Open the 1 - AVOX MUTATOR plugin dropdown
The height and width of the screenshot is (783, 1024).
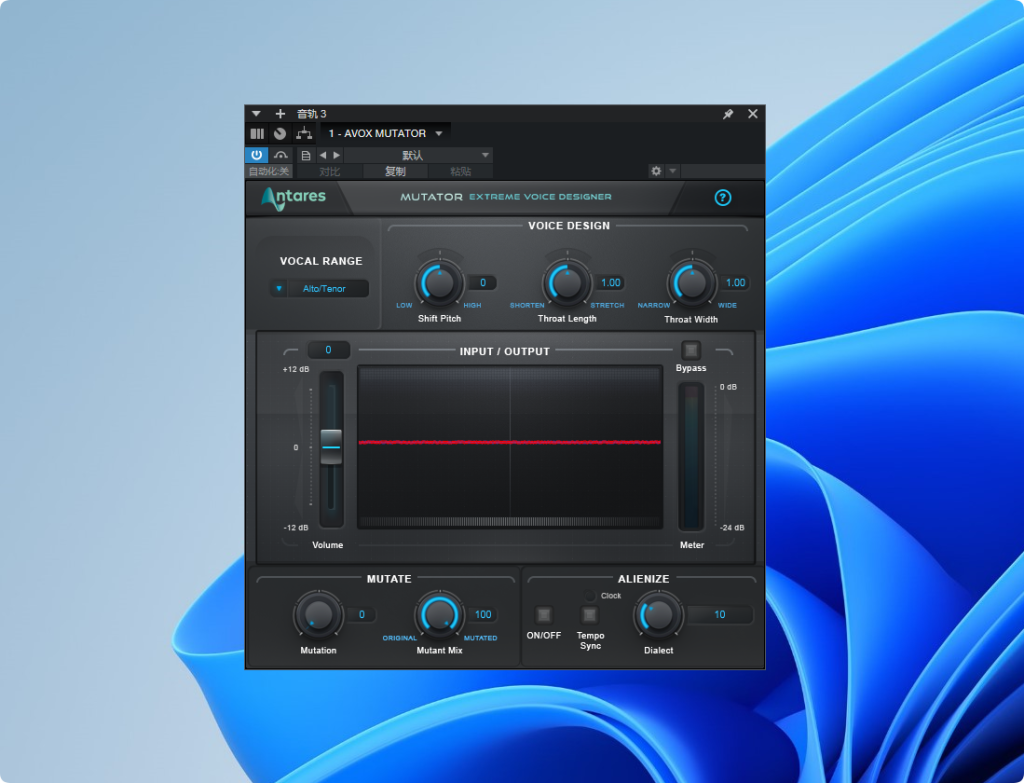pos(385,133)
